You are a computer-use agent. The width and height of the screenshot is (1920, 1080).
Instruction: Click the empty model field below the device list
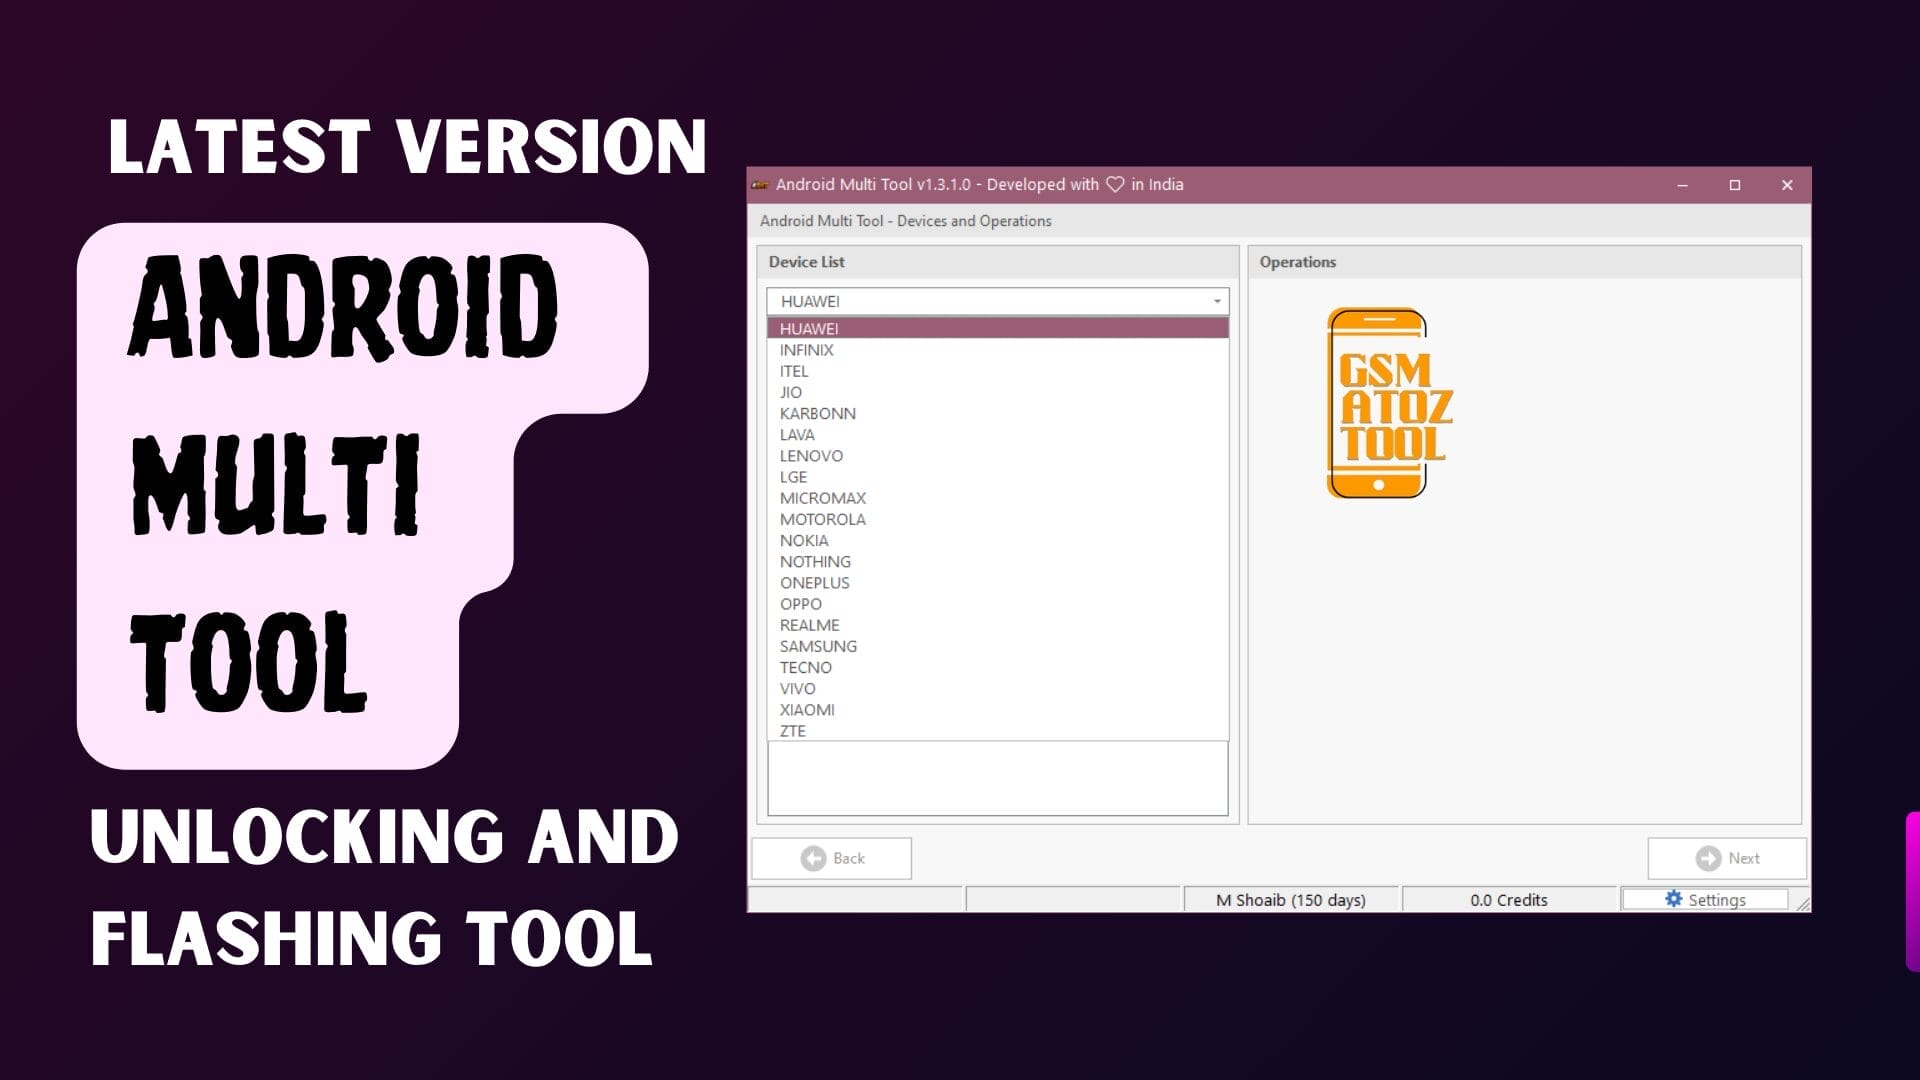[997, 778]
